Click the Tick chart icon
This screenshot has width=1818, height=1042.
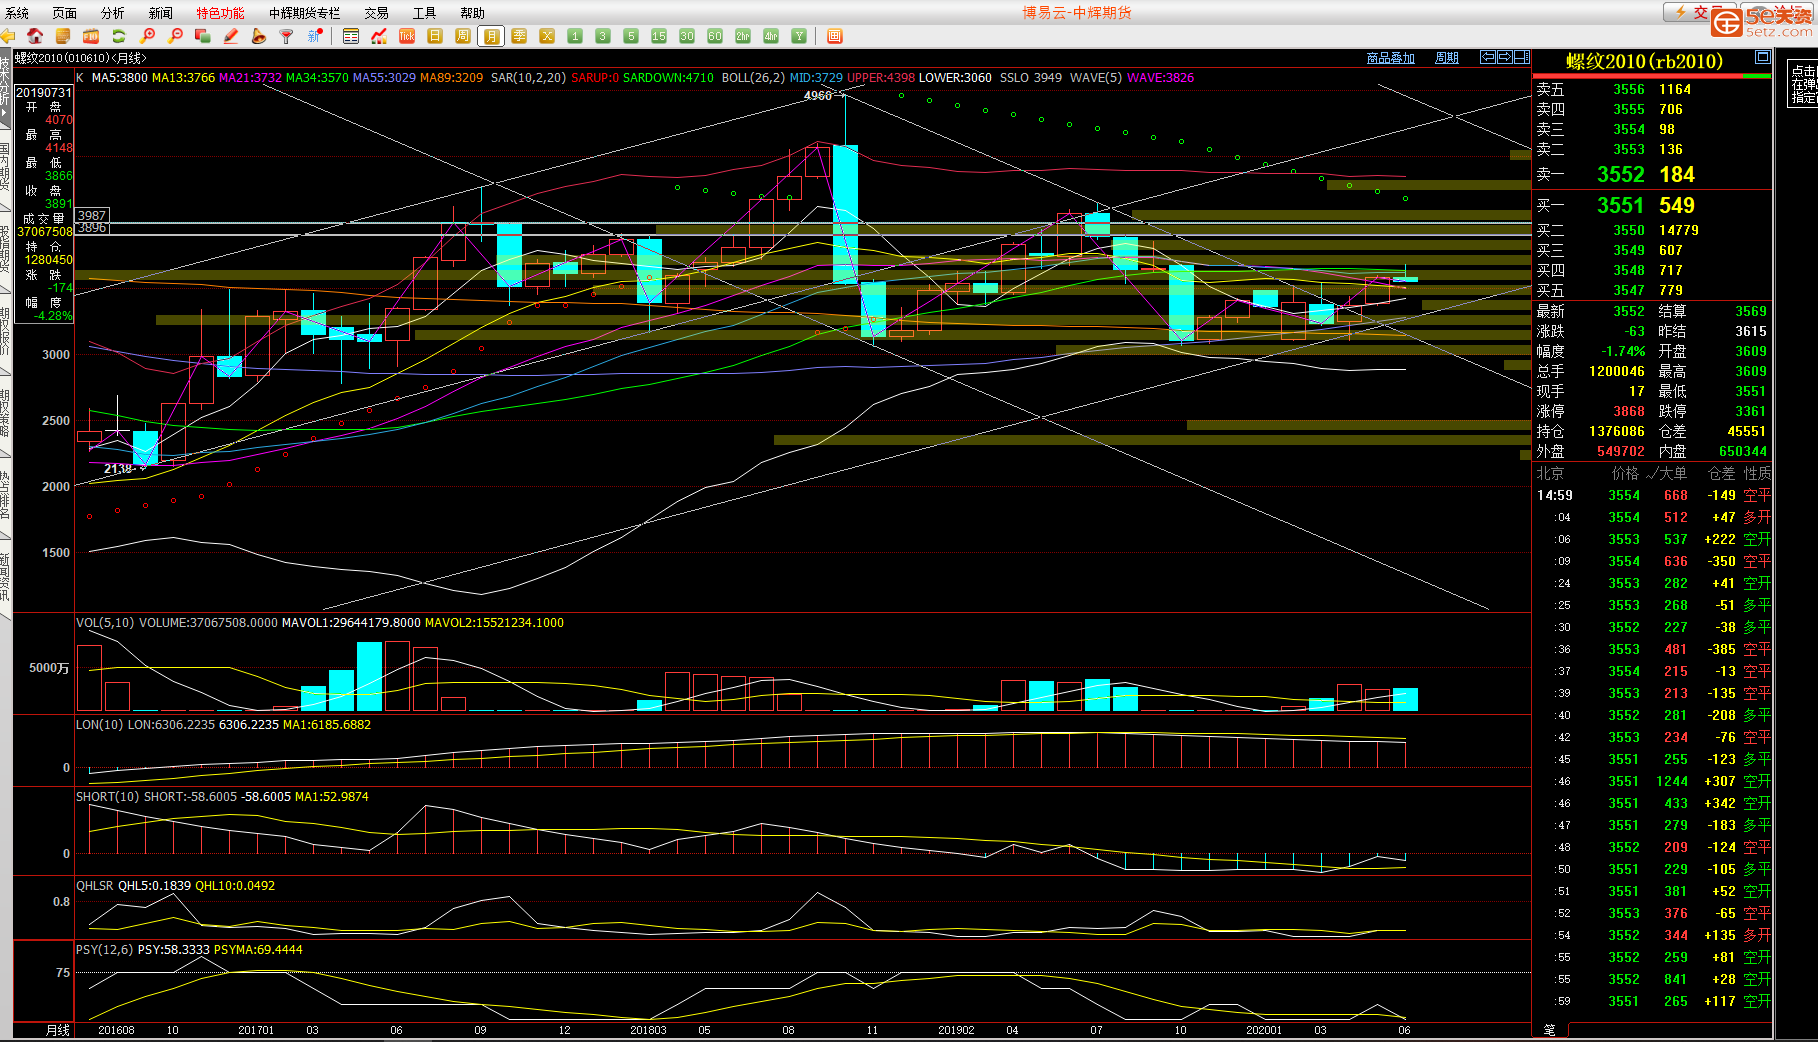tap(407, 36)
